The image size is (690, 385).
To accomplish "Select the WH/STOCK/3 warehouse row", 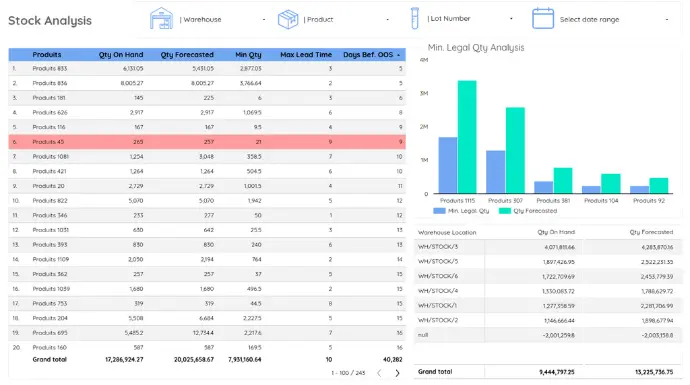I will point(548,247).
